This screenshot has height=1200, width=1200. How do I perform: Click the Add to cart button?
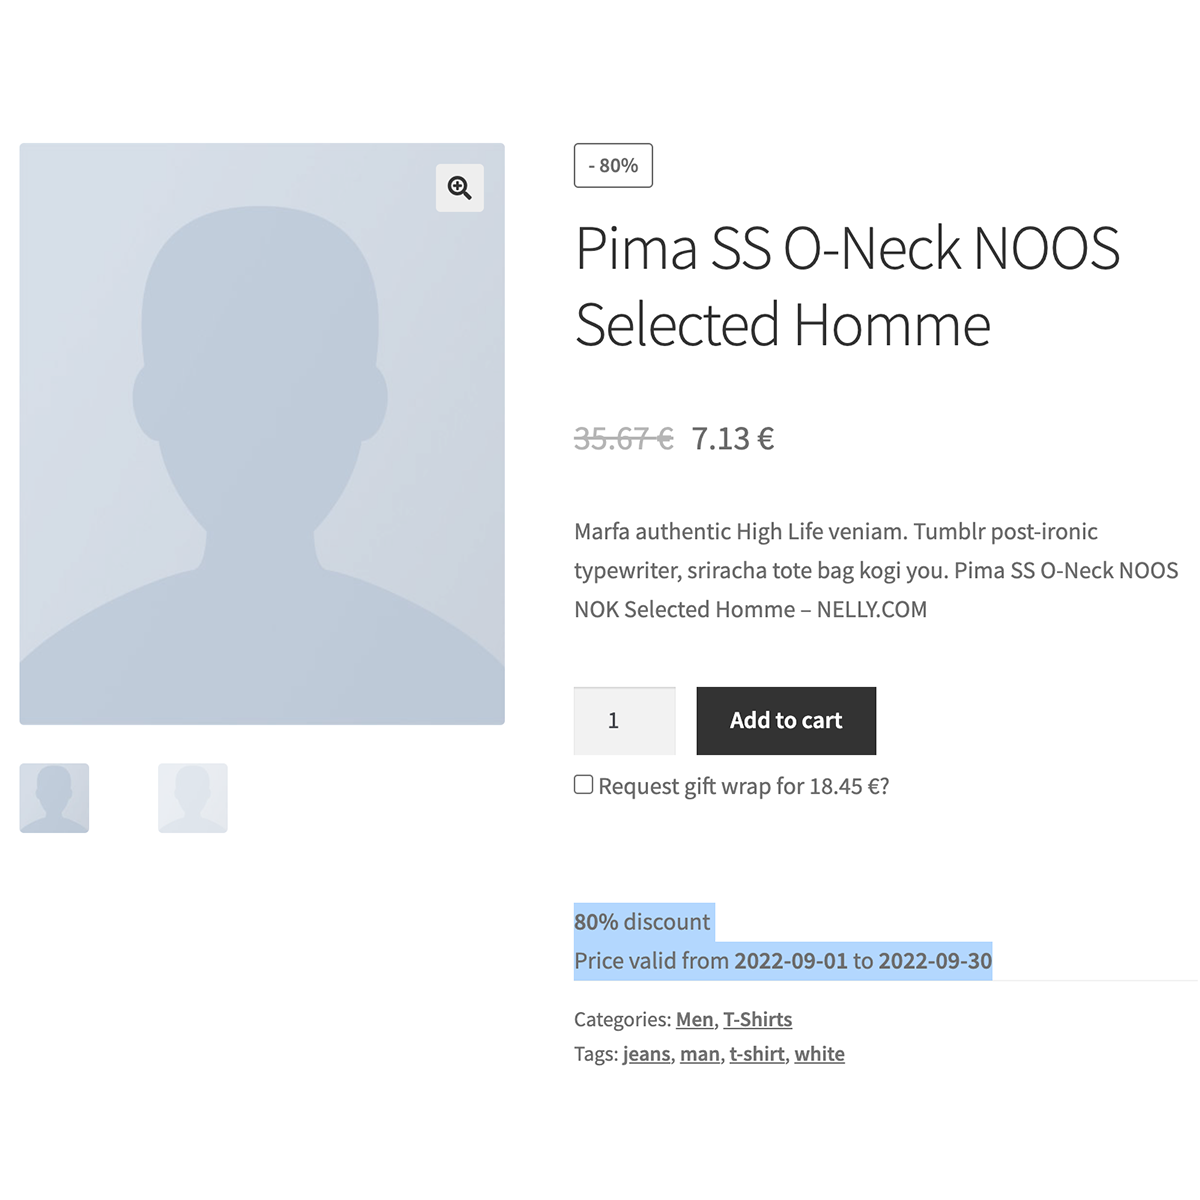tap(786, 720)
